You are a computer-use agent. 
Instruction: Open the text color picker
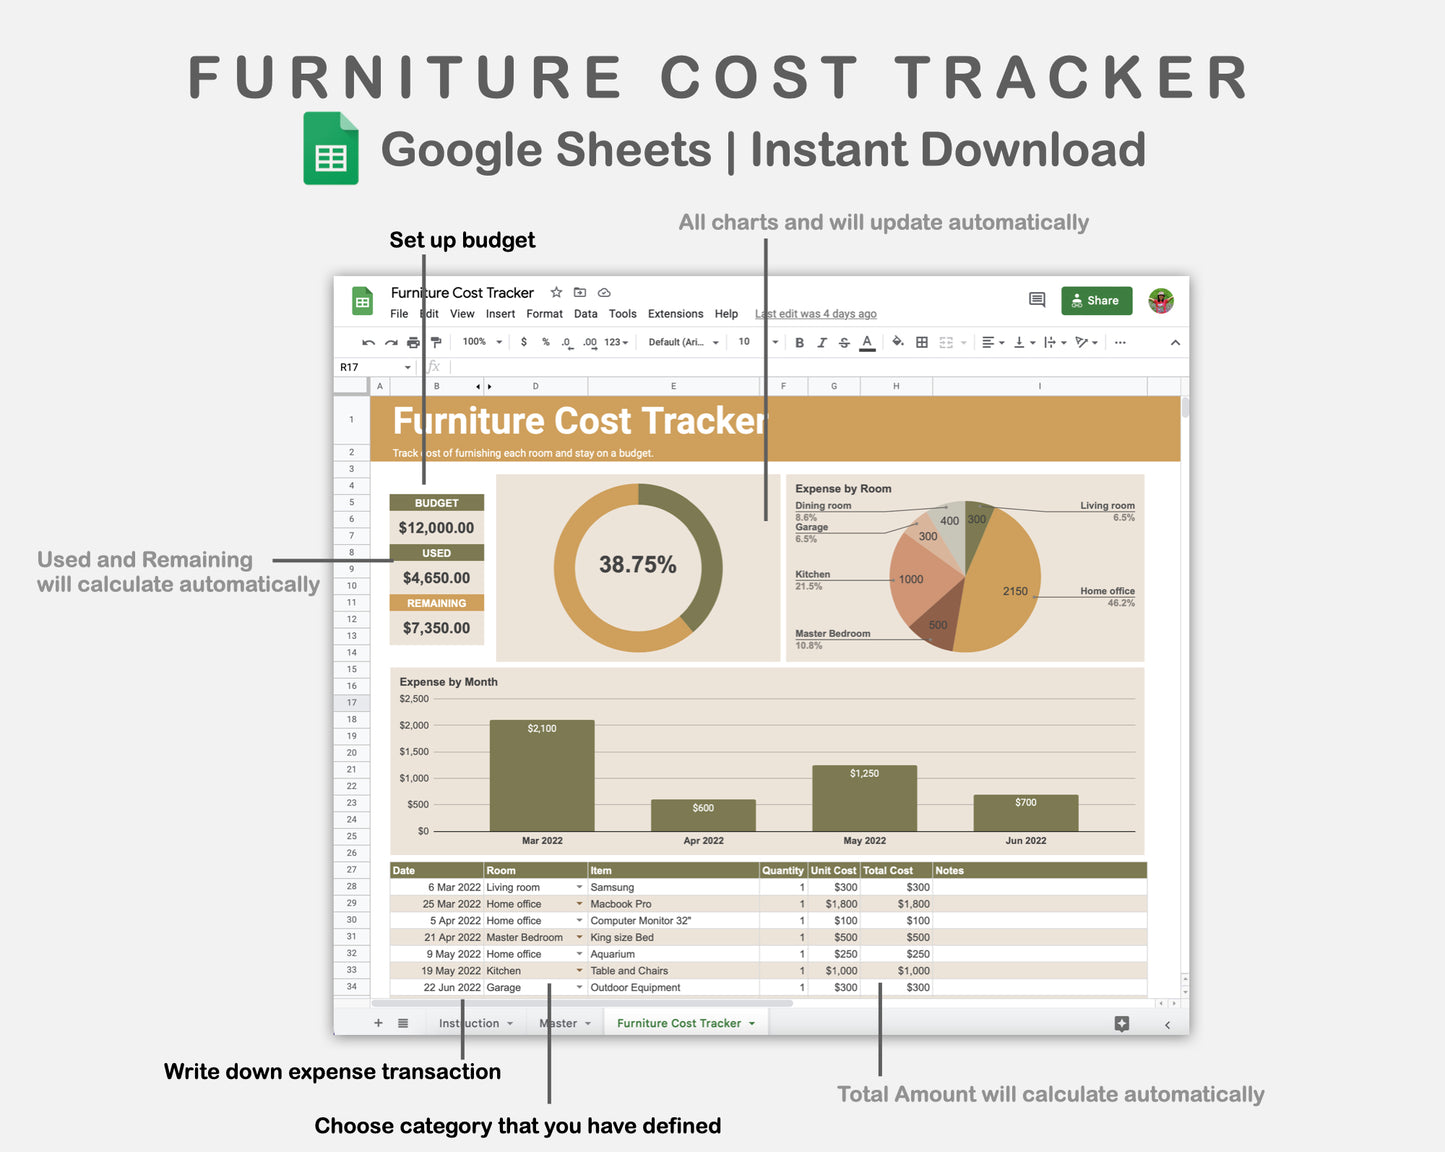point(867,342)
